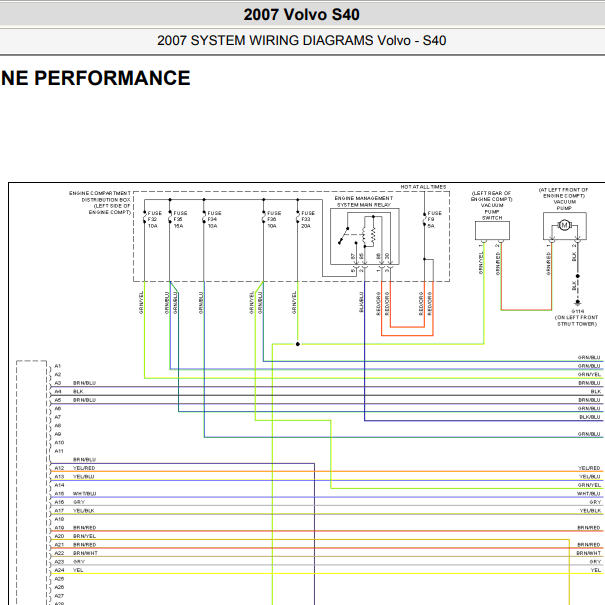Click right-edge BLK/BLU wire label

coord(590,417)
